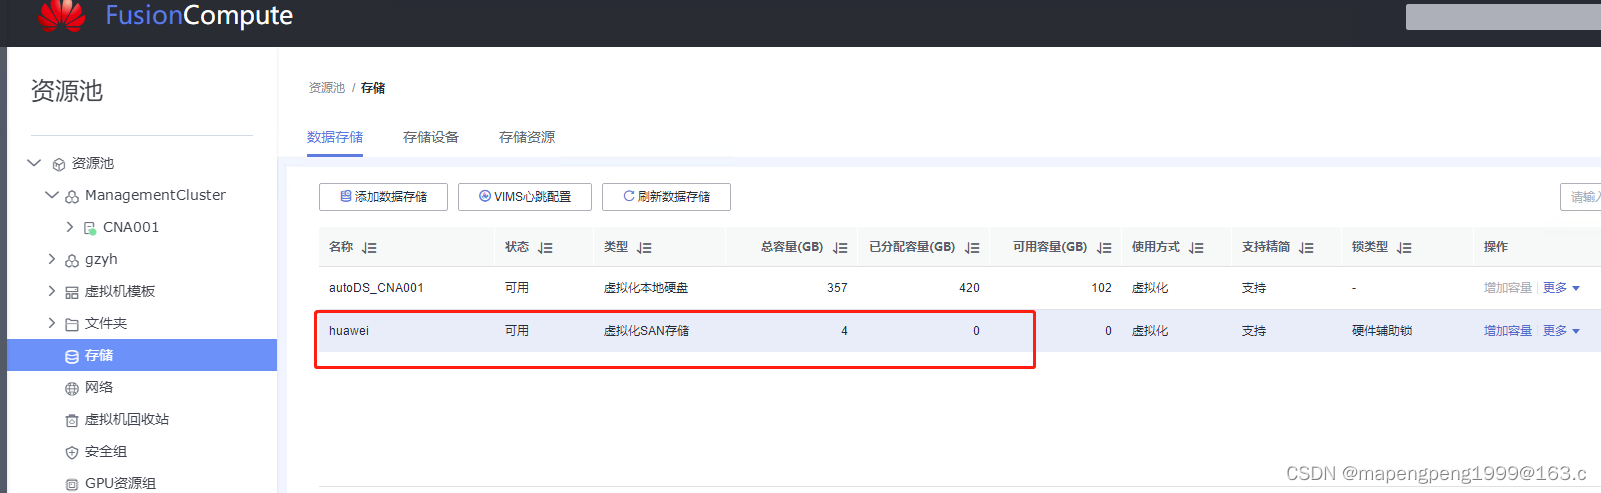Click the gzyh cluster icon
The height and width of the screenshot is (493, 1601).
(72, 260)
